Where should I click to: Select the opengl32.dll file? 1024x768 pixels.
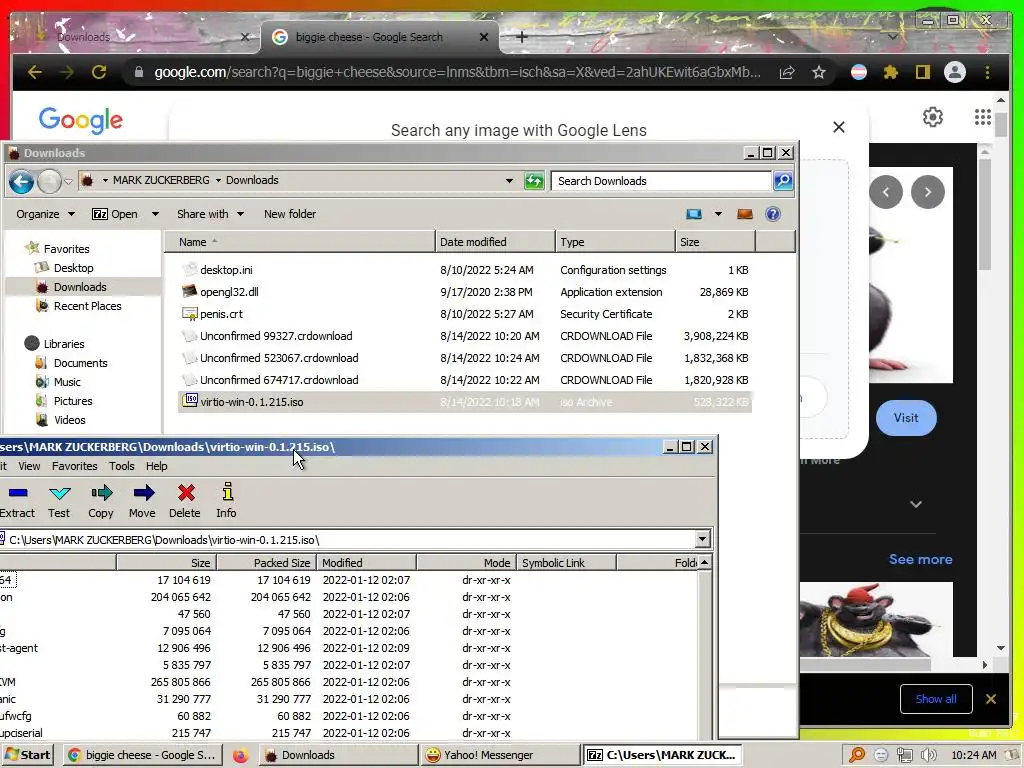point(229,292)
